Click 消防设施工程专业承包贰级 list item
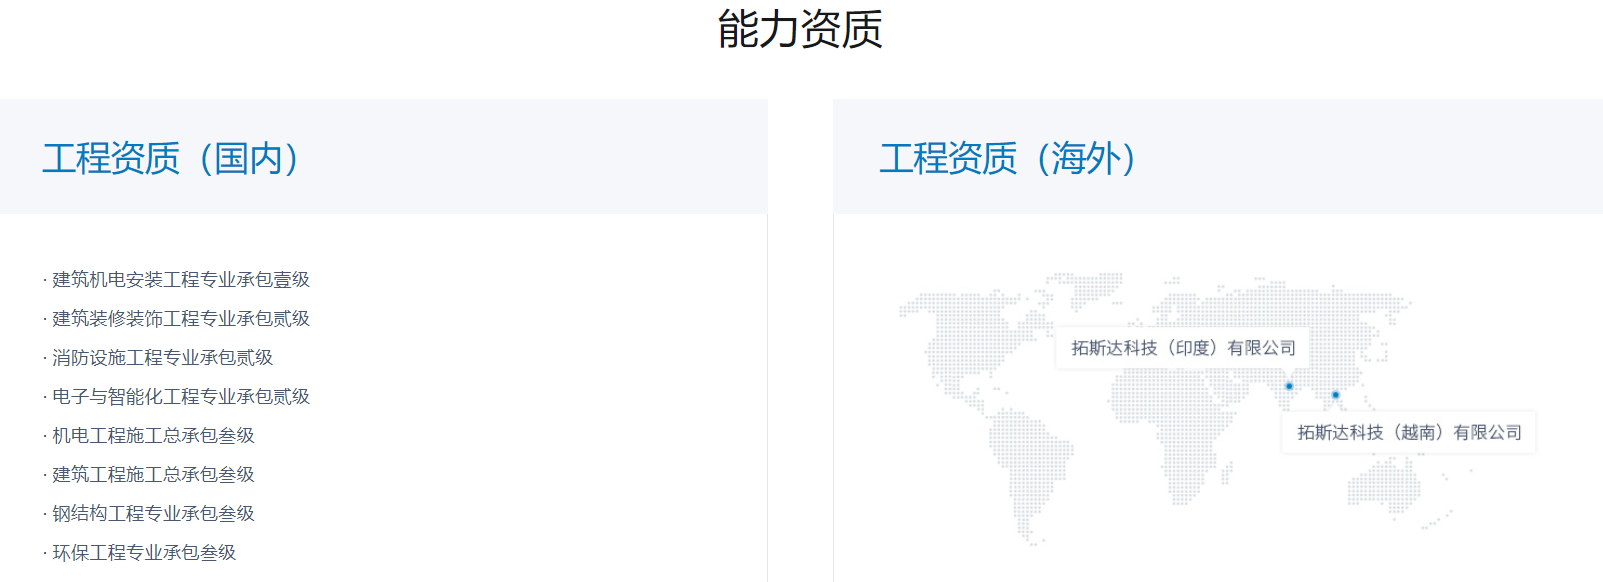The width and height of the screenshot is (1603, 582). [x=158, y=357]
